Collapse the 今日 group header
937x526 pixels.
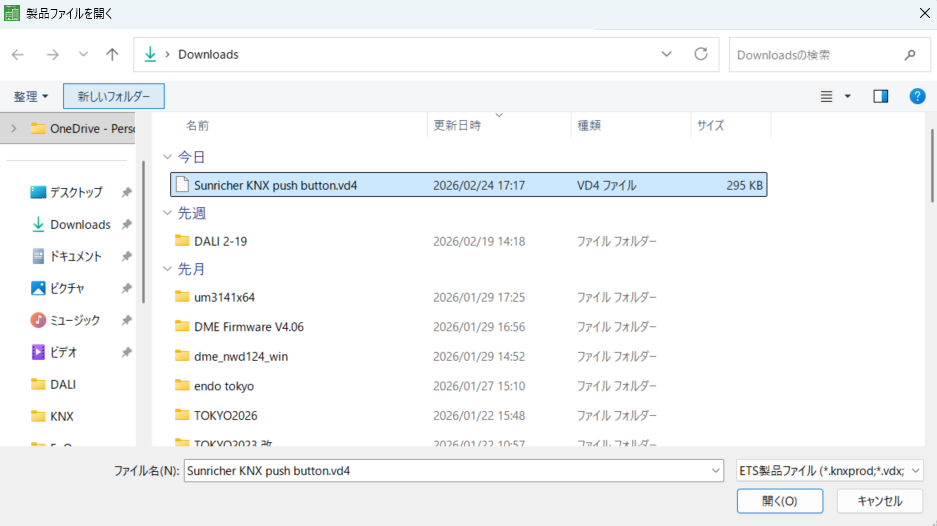click(x=168, y=158)
